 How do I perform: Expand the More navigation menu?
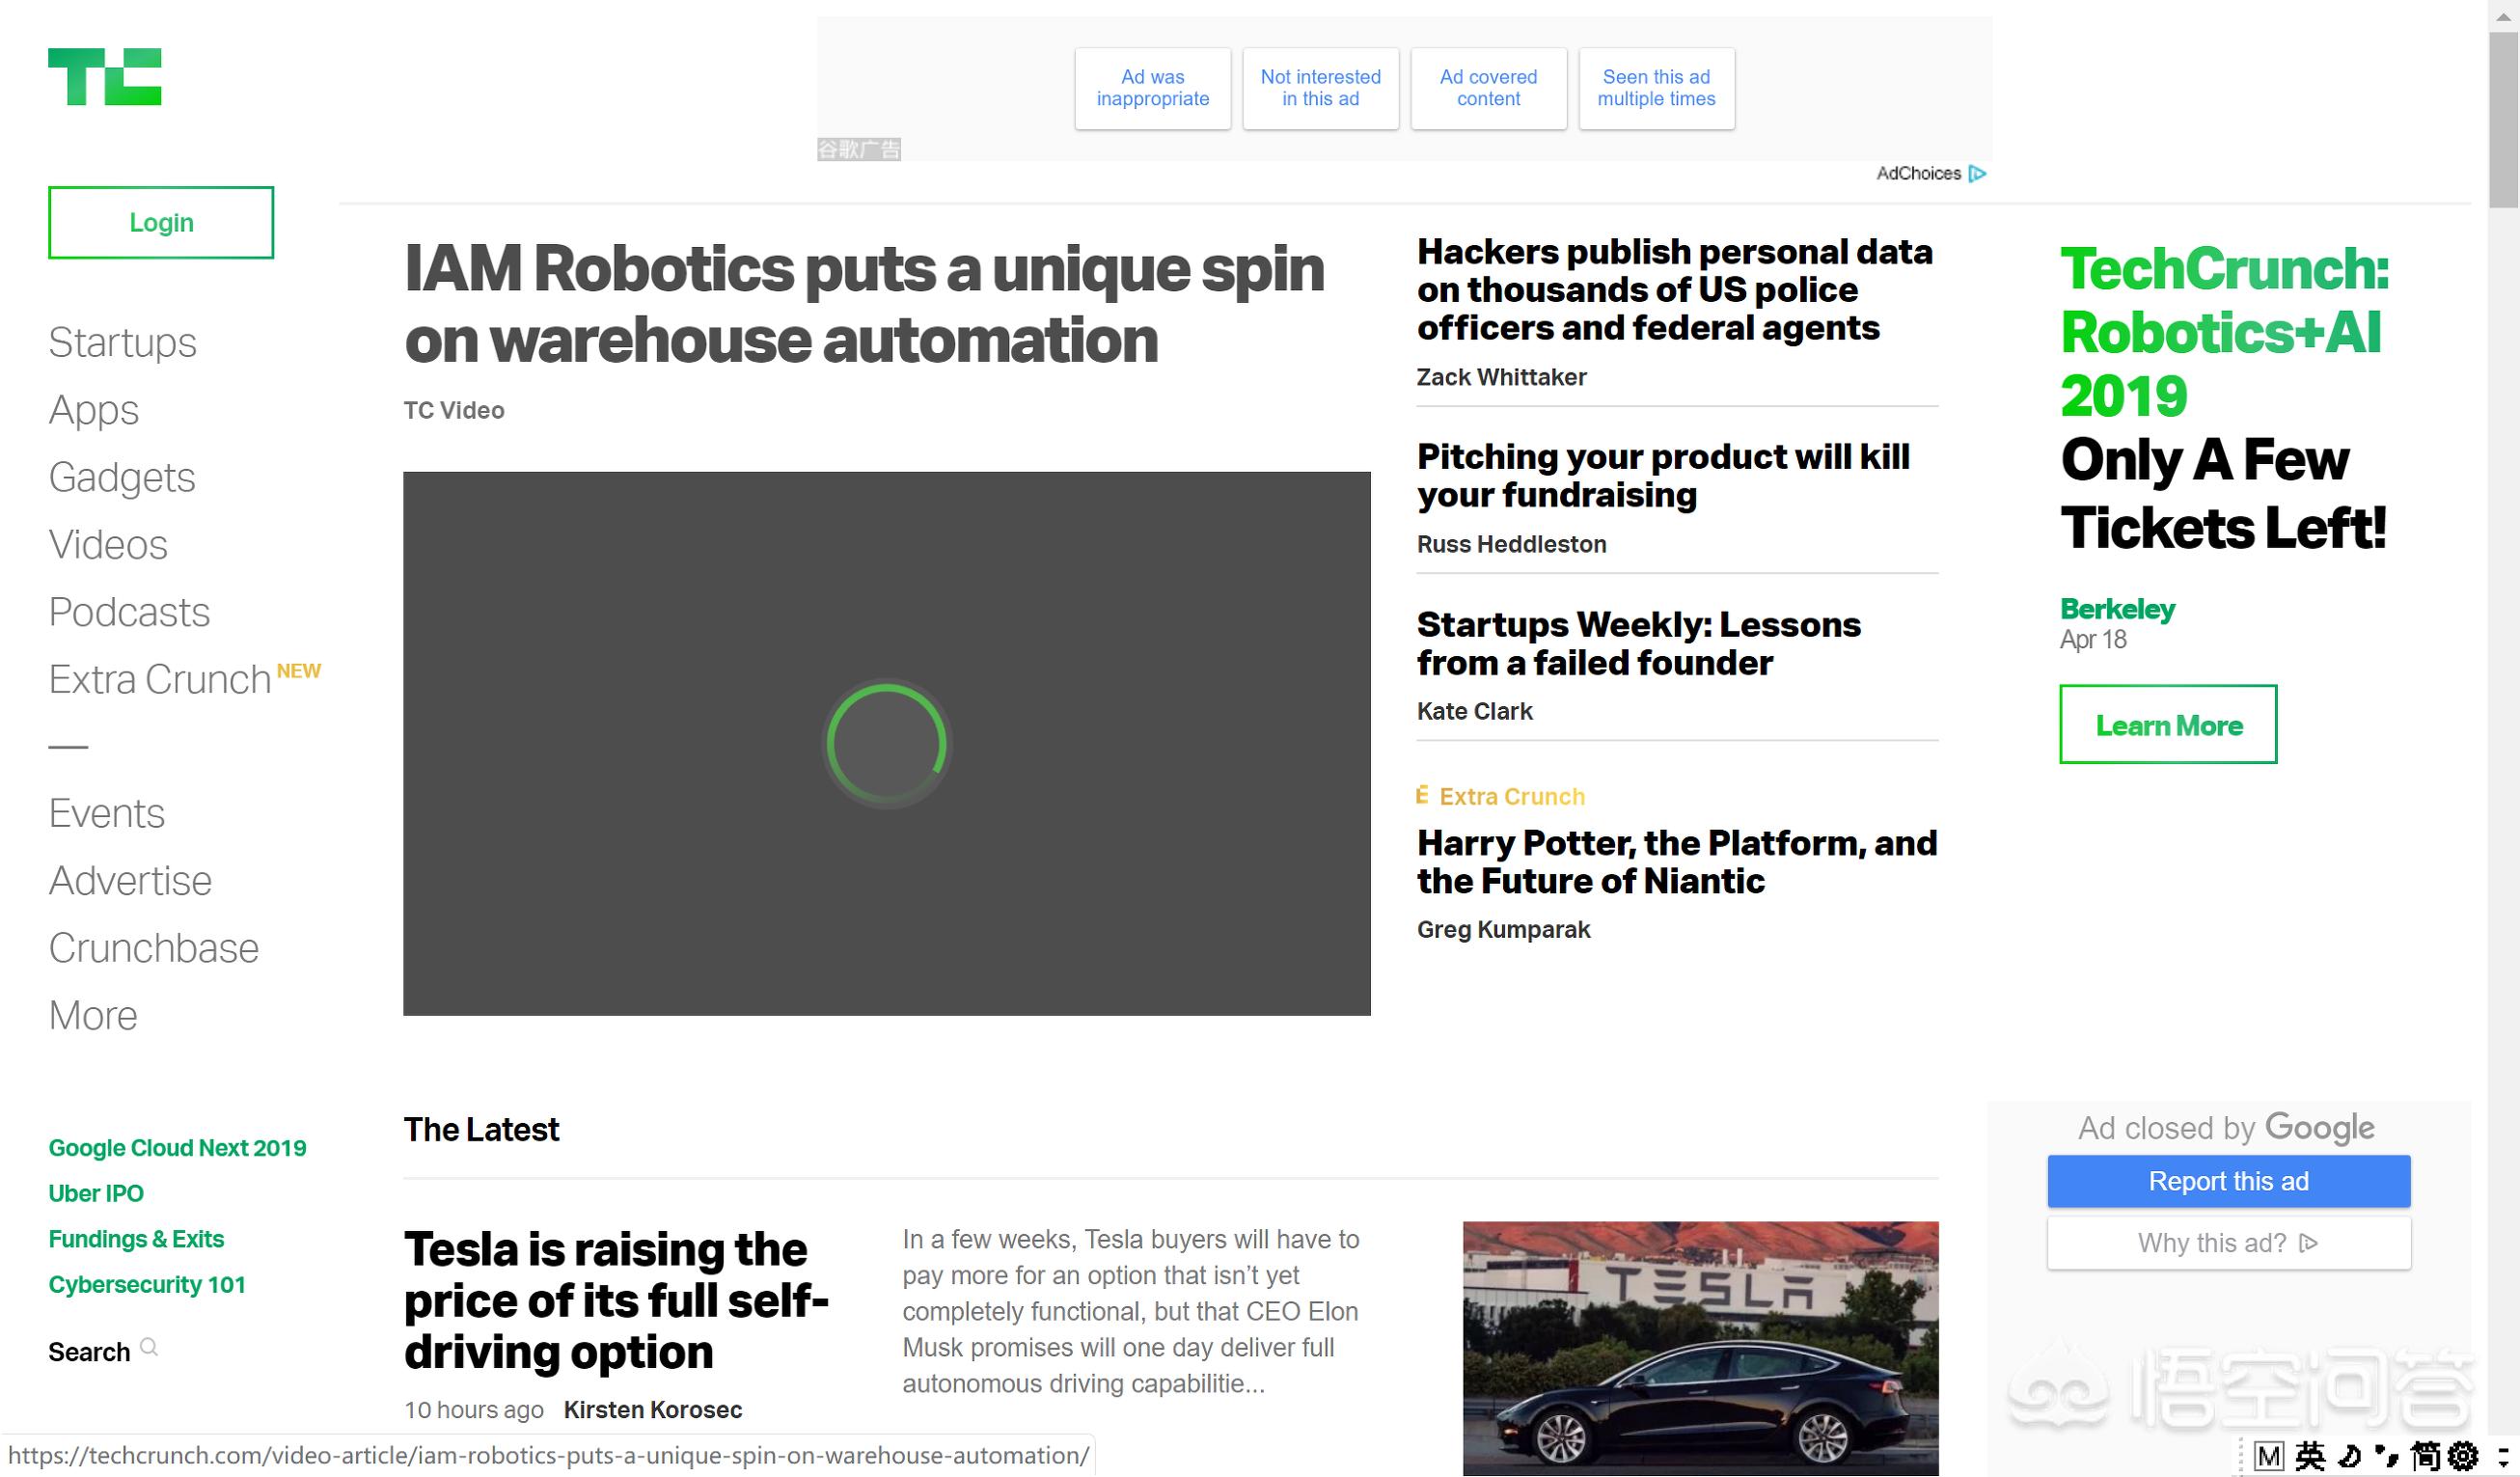[x=93, y=1016]
